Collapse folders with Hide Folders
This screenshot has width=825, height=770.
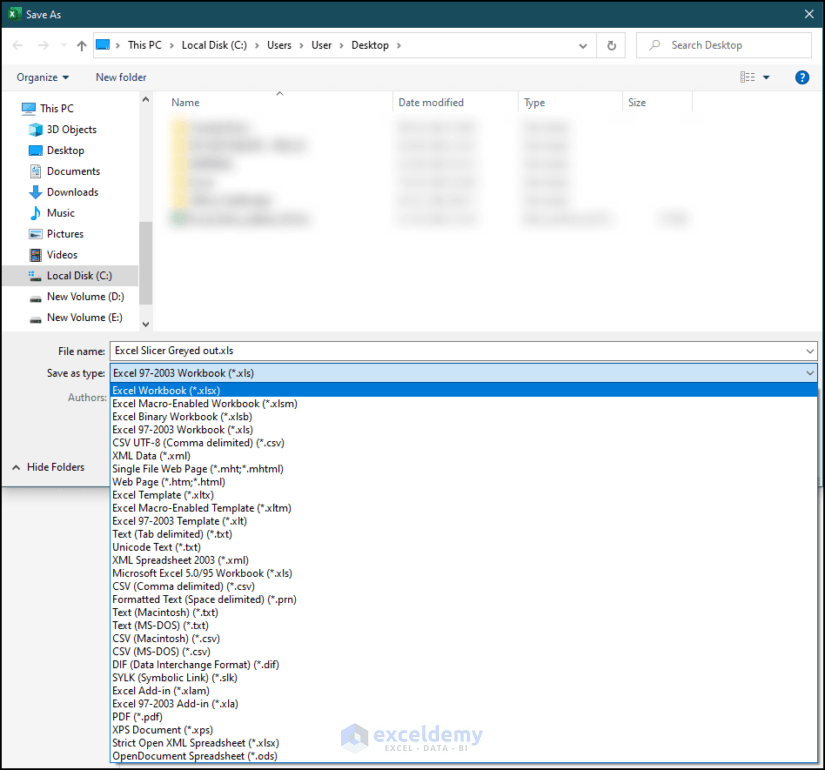coord(48,467)
